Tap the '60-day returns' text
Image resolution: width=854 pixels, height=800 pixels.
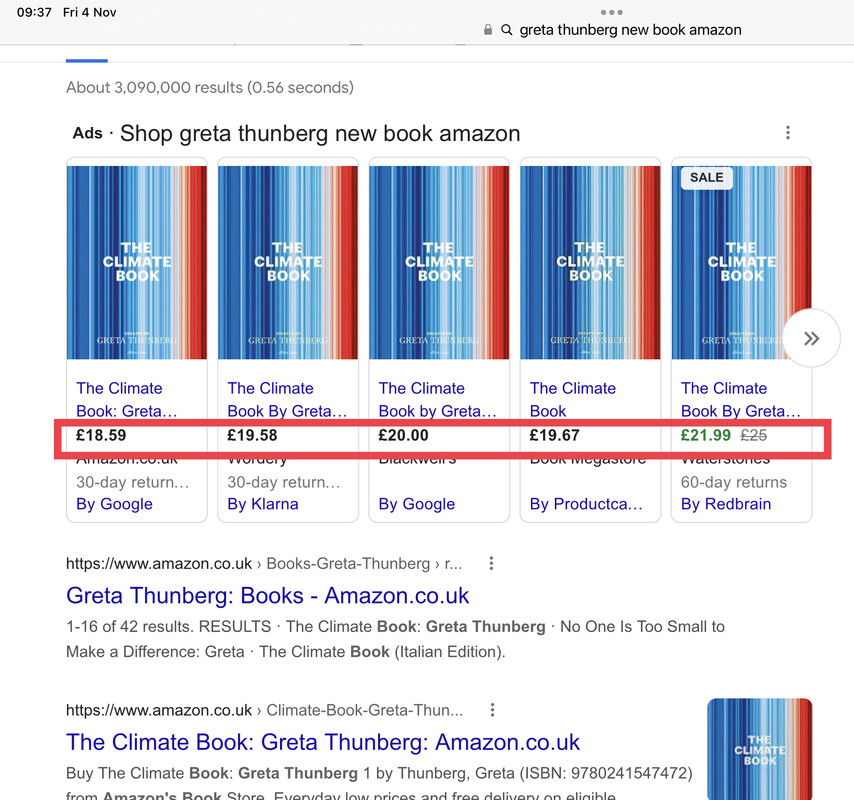(734, 482)
